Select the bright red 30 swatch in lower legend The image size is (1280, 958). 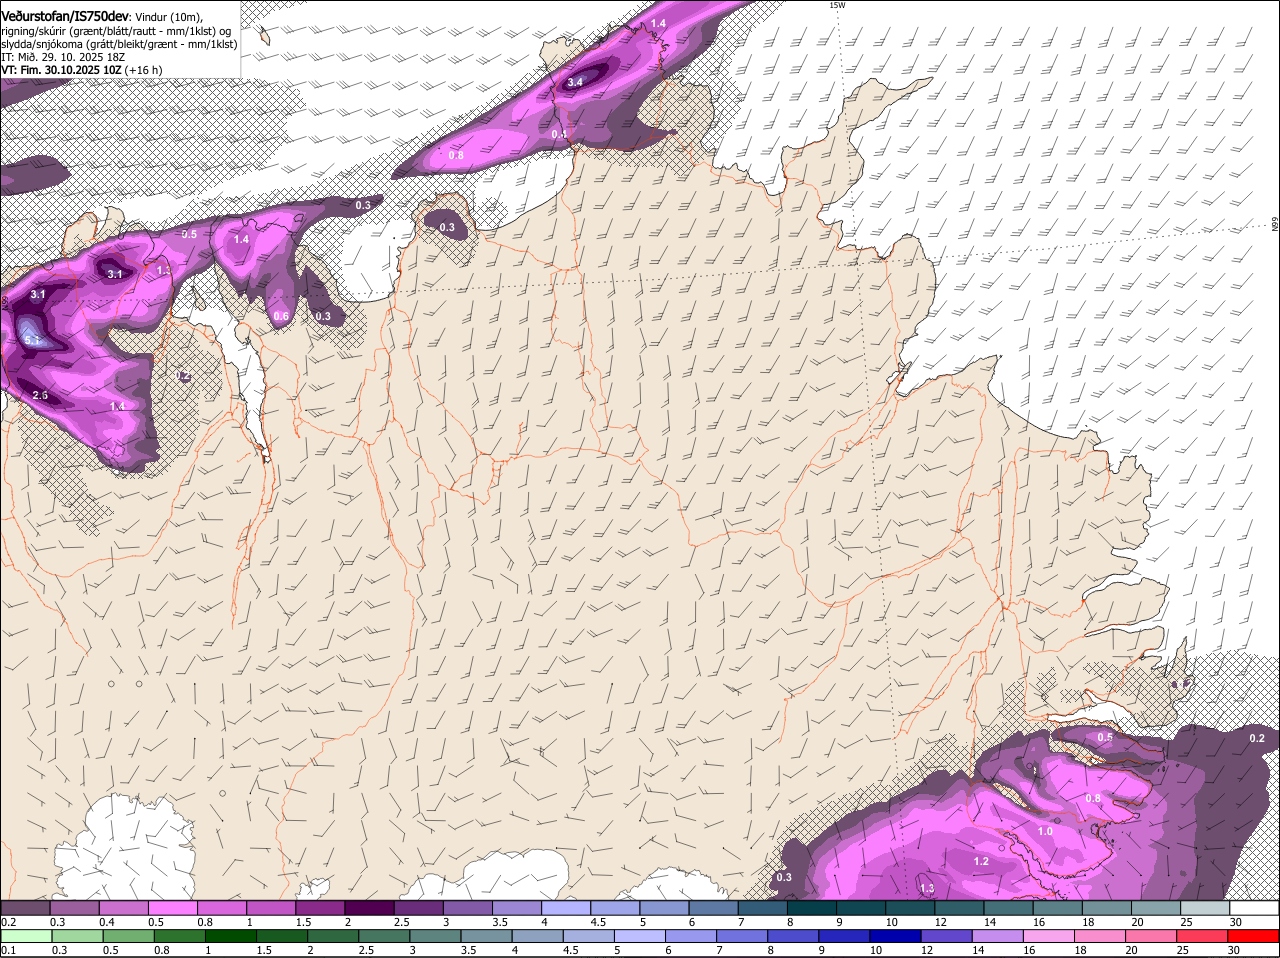(1254, 936)
